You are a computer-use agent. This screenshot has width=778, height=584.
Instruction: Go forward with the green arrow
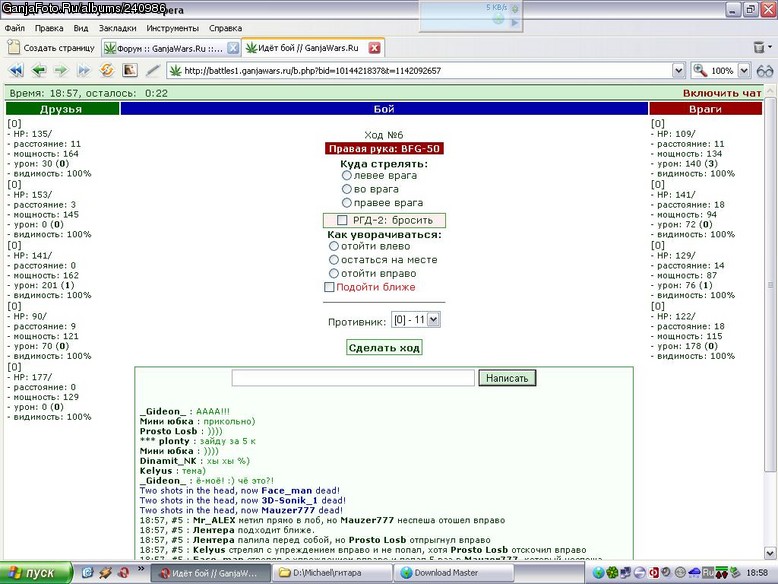pyautogui.click(x=61, y=70)
